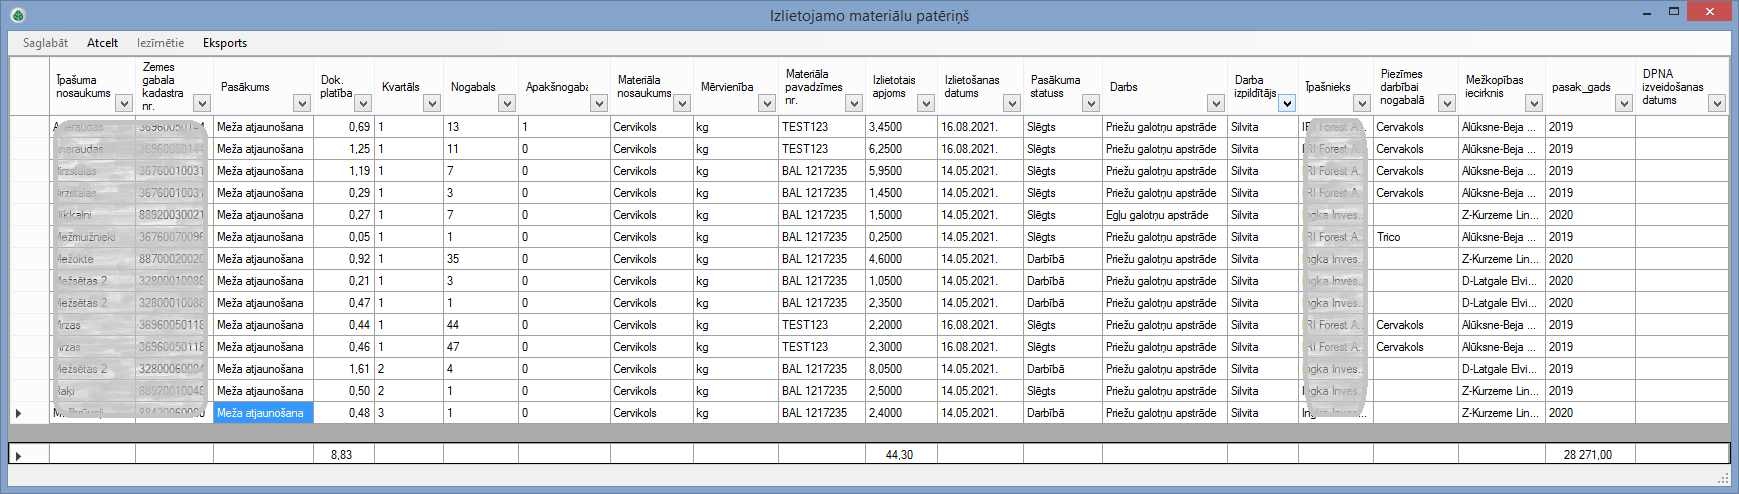Click Kvartāls cell with value 3
Viewport: 1739px width, 494px height.
[409, 413]
